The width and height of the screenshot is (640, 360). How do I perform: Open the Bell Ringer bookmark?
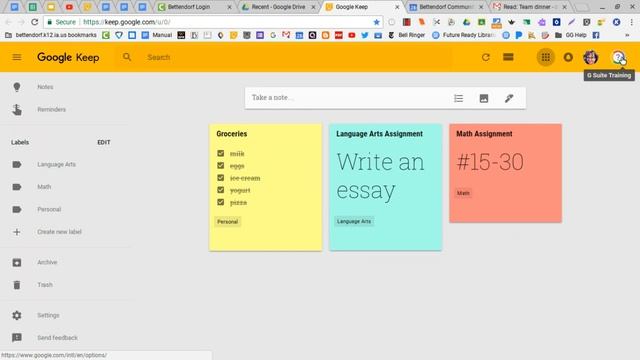407,35
